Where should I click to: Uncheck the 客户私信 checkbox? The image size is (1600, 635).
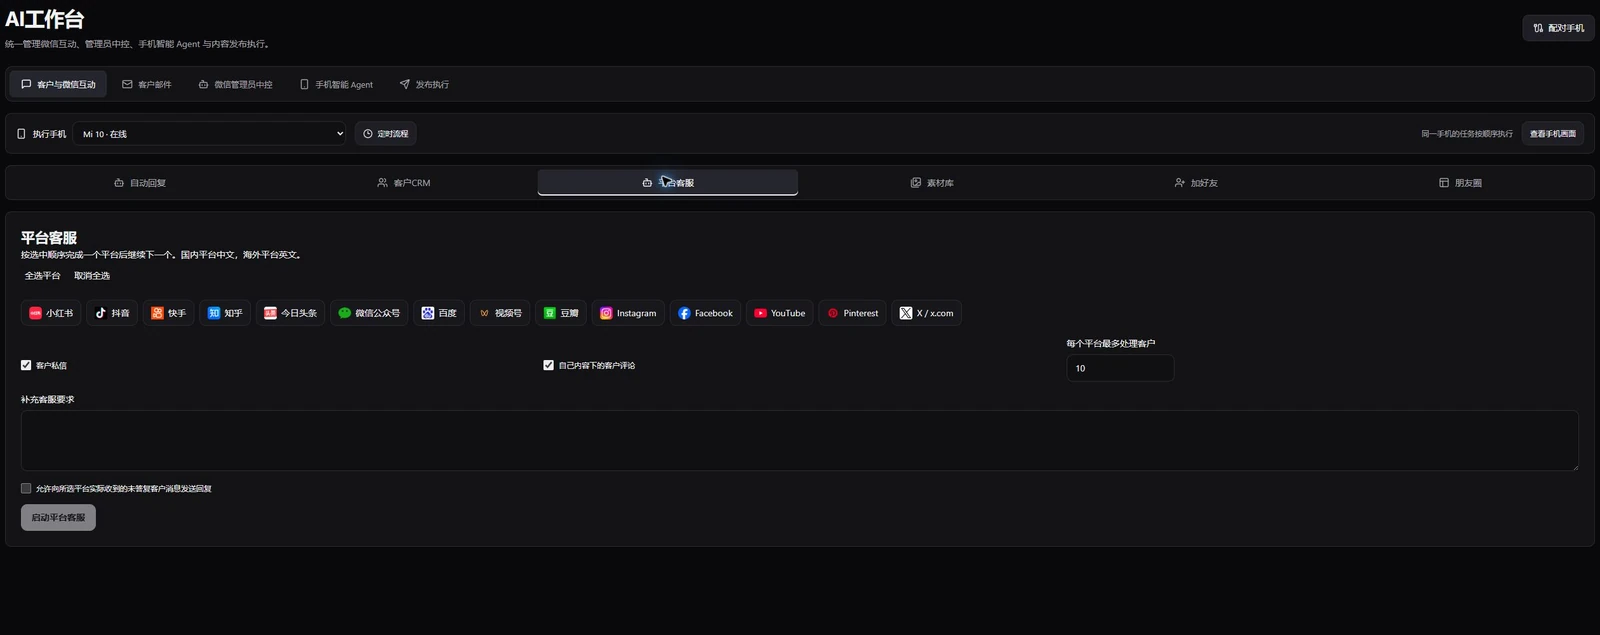click(26, 365)
